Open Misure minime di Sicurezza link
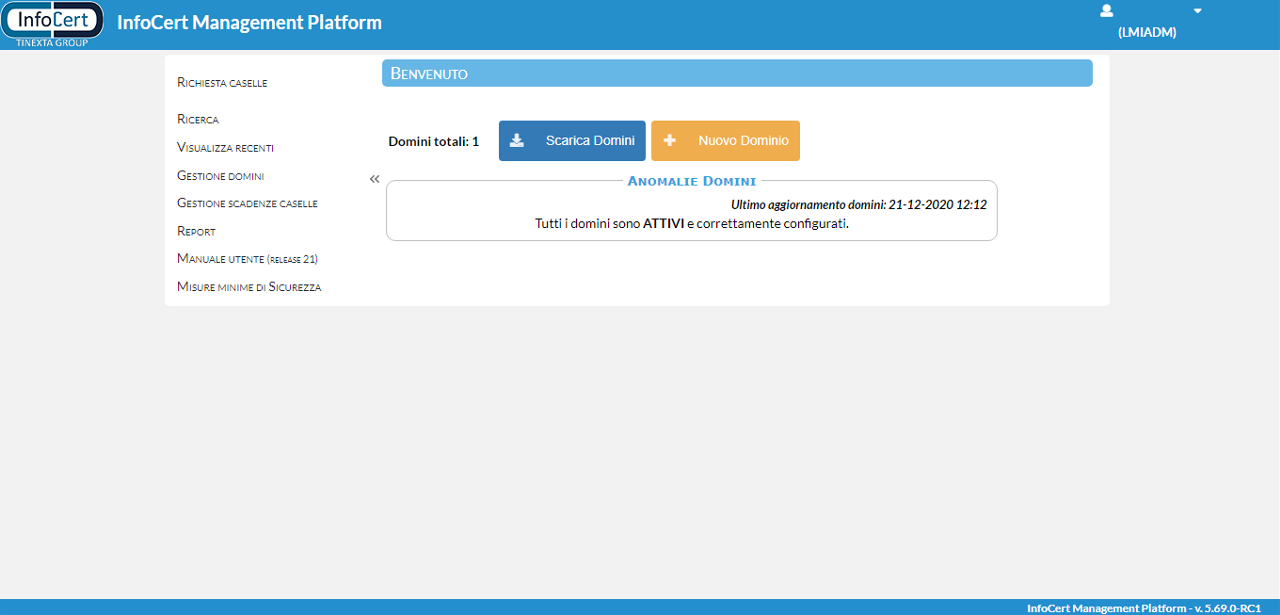1280x615 pixels. tap(249, 287)
